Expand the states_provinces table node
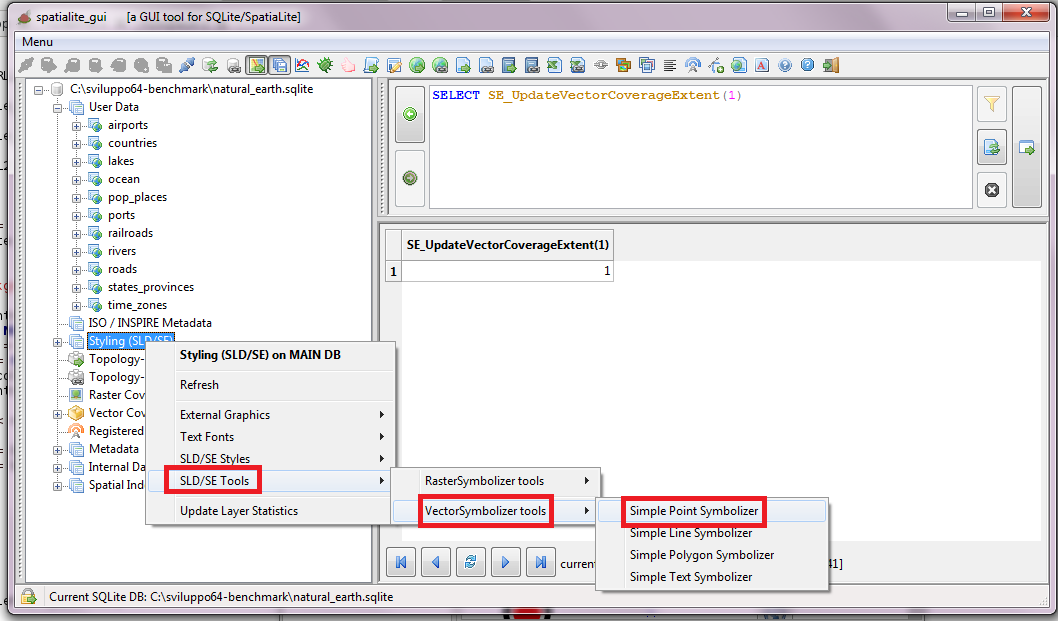The height and width of the screenshot is (621, 1058). coord(76,288)
